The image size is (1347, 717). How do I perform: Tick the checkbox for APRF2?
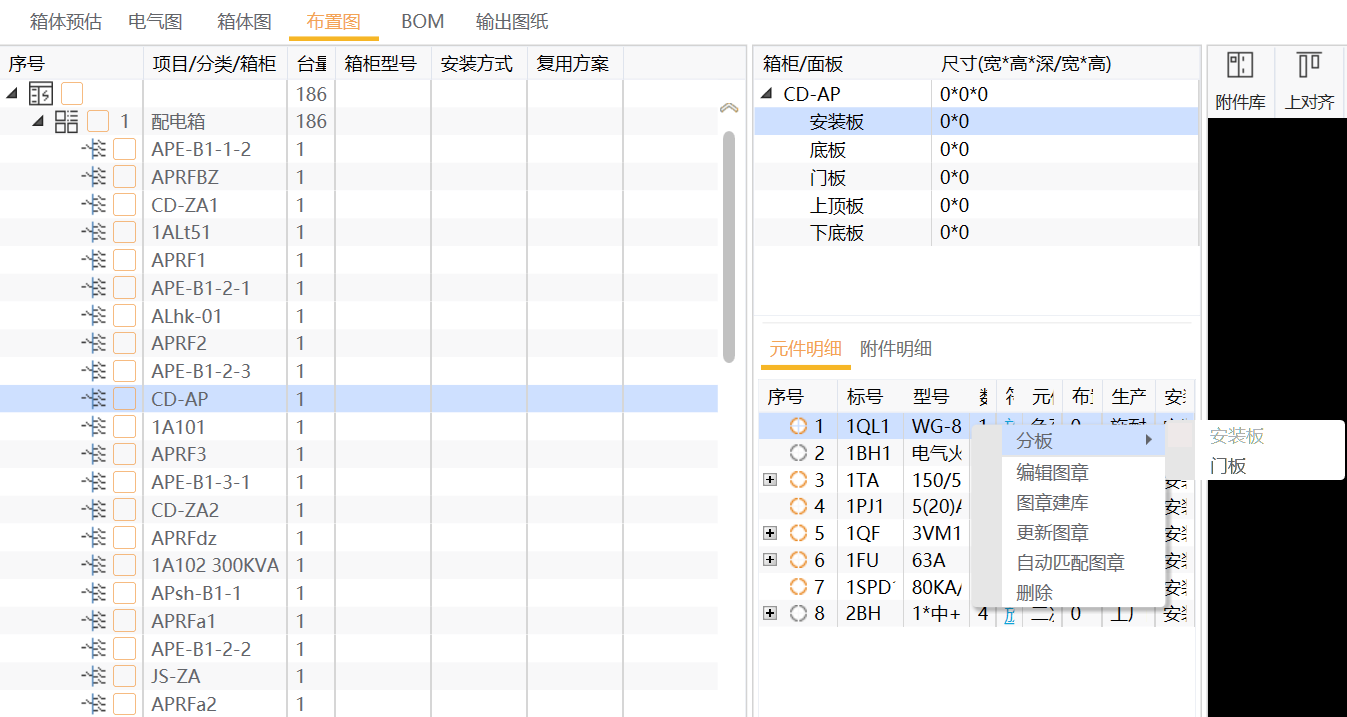click(x=124, y=343)
